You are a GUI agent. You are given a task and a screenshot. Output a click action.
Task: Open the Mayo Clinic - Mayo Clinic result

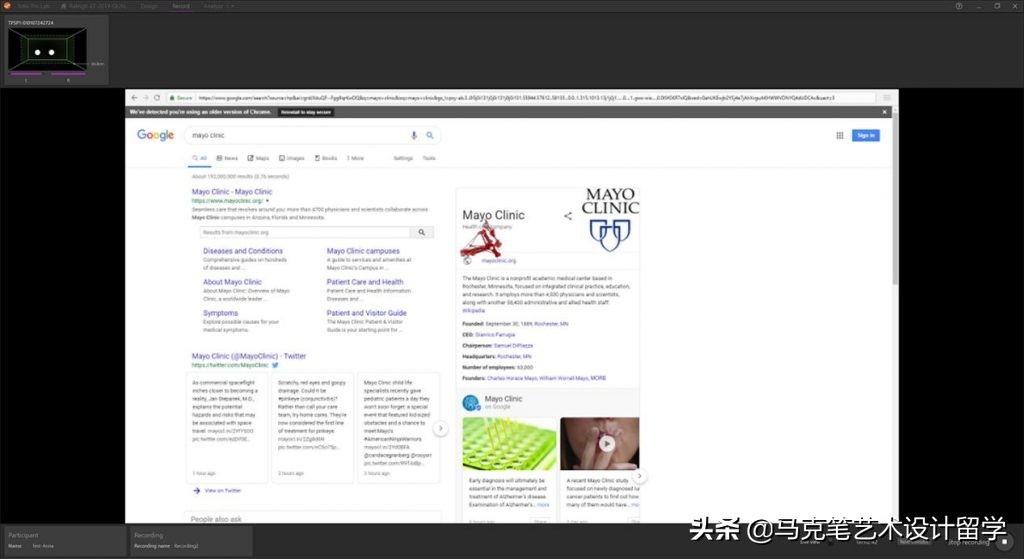pos(232,192)
